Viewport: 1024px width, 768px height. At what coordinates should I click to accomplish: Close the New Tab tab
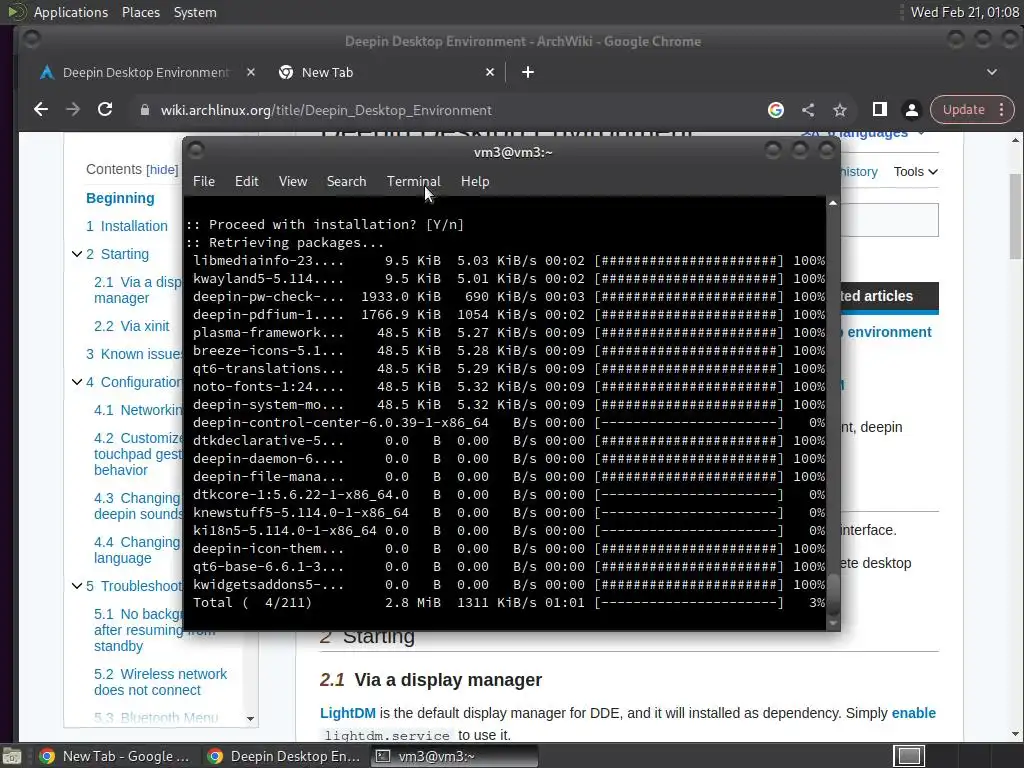(490, 72)
